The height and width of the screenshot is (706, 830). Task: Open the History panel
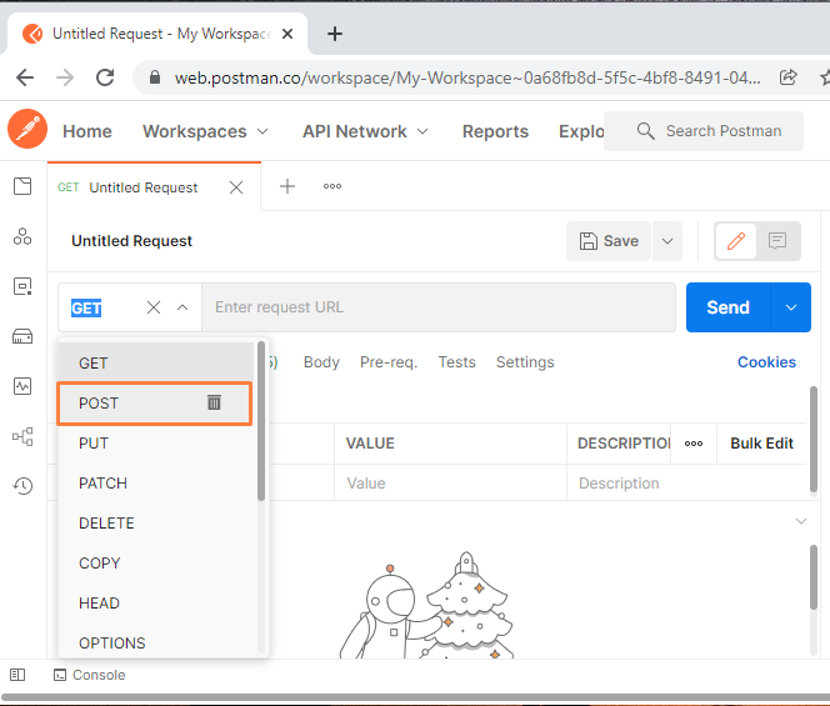tap(22, 486)
